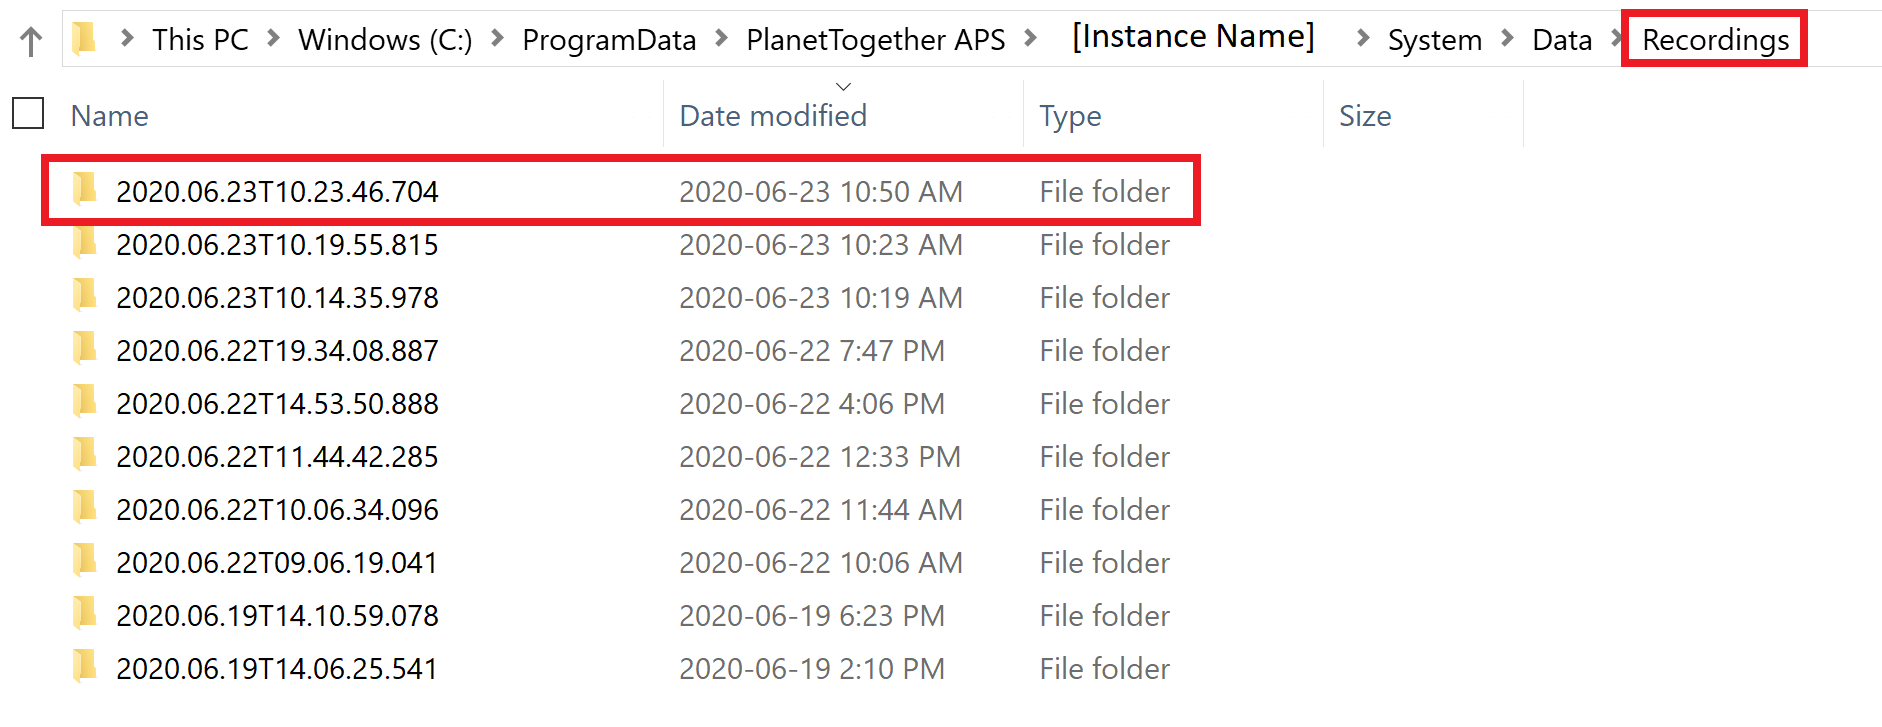This screenshot has width=1882, height=727.
Task: Open sort dropdown arrow above Date modified
Action: (x=843, y=87)
